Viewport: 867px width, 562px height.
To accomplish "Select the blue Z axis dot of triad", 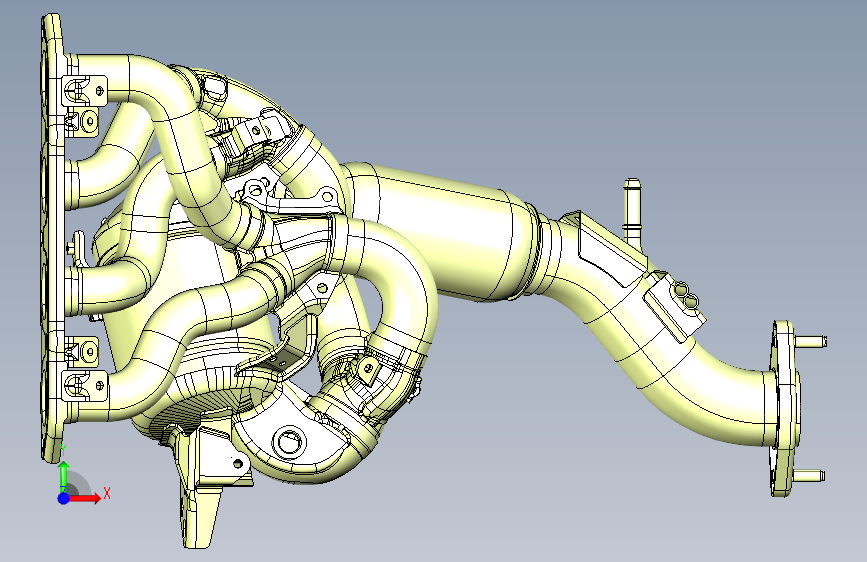I will [64, 498].
